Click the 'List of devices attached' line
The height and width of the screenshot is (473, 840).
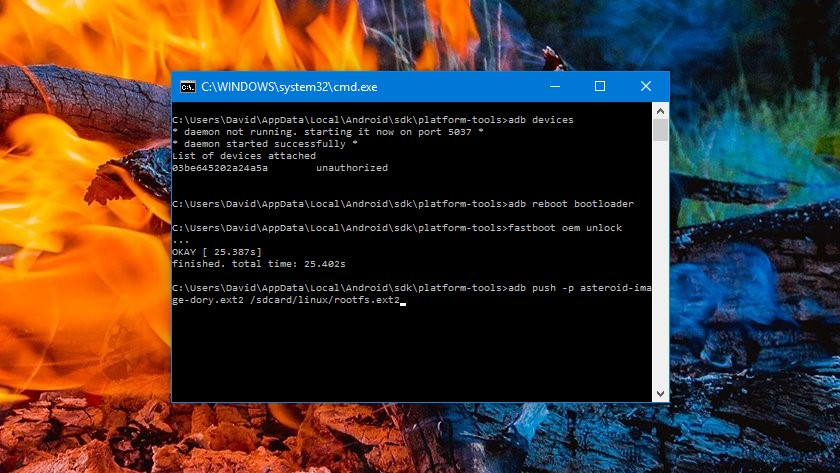(x=244, y=156)
